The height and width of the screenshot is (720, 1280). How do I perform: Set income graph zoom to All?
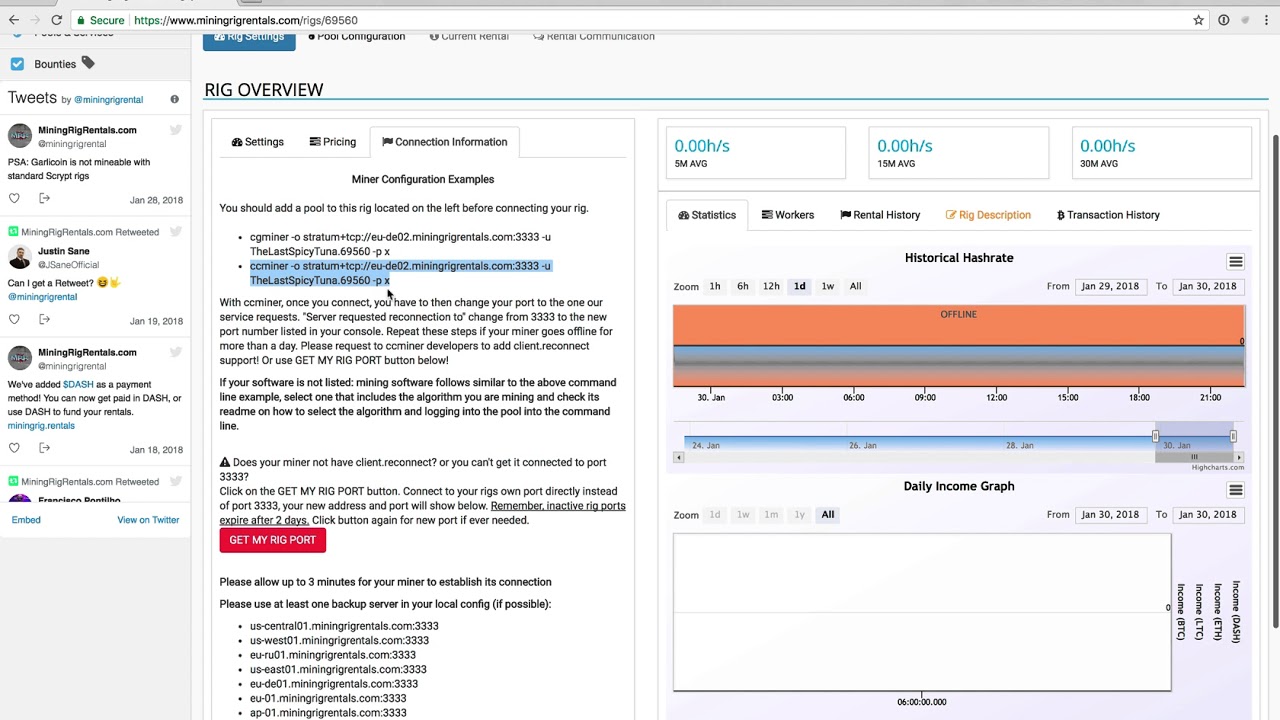(x=827, y=514)
